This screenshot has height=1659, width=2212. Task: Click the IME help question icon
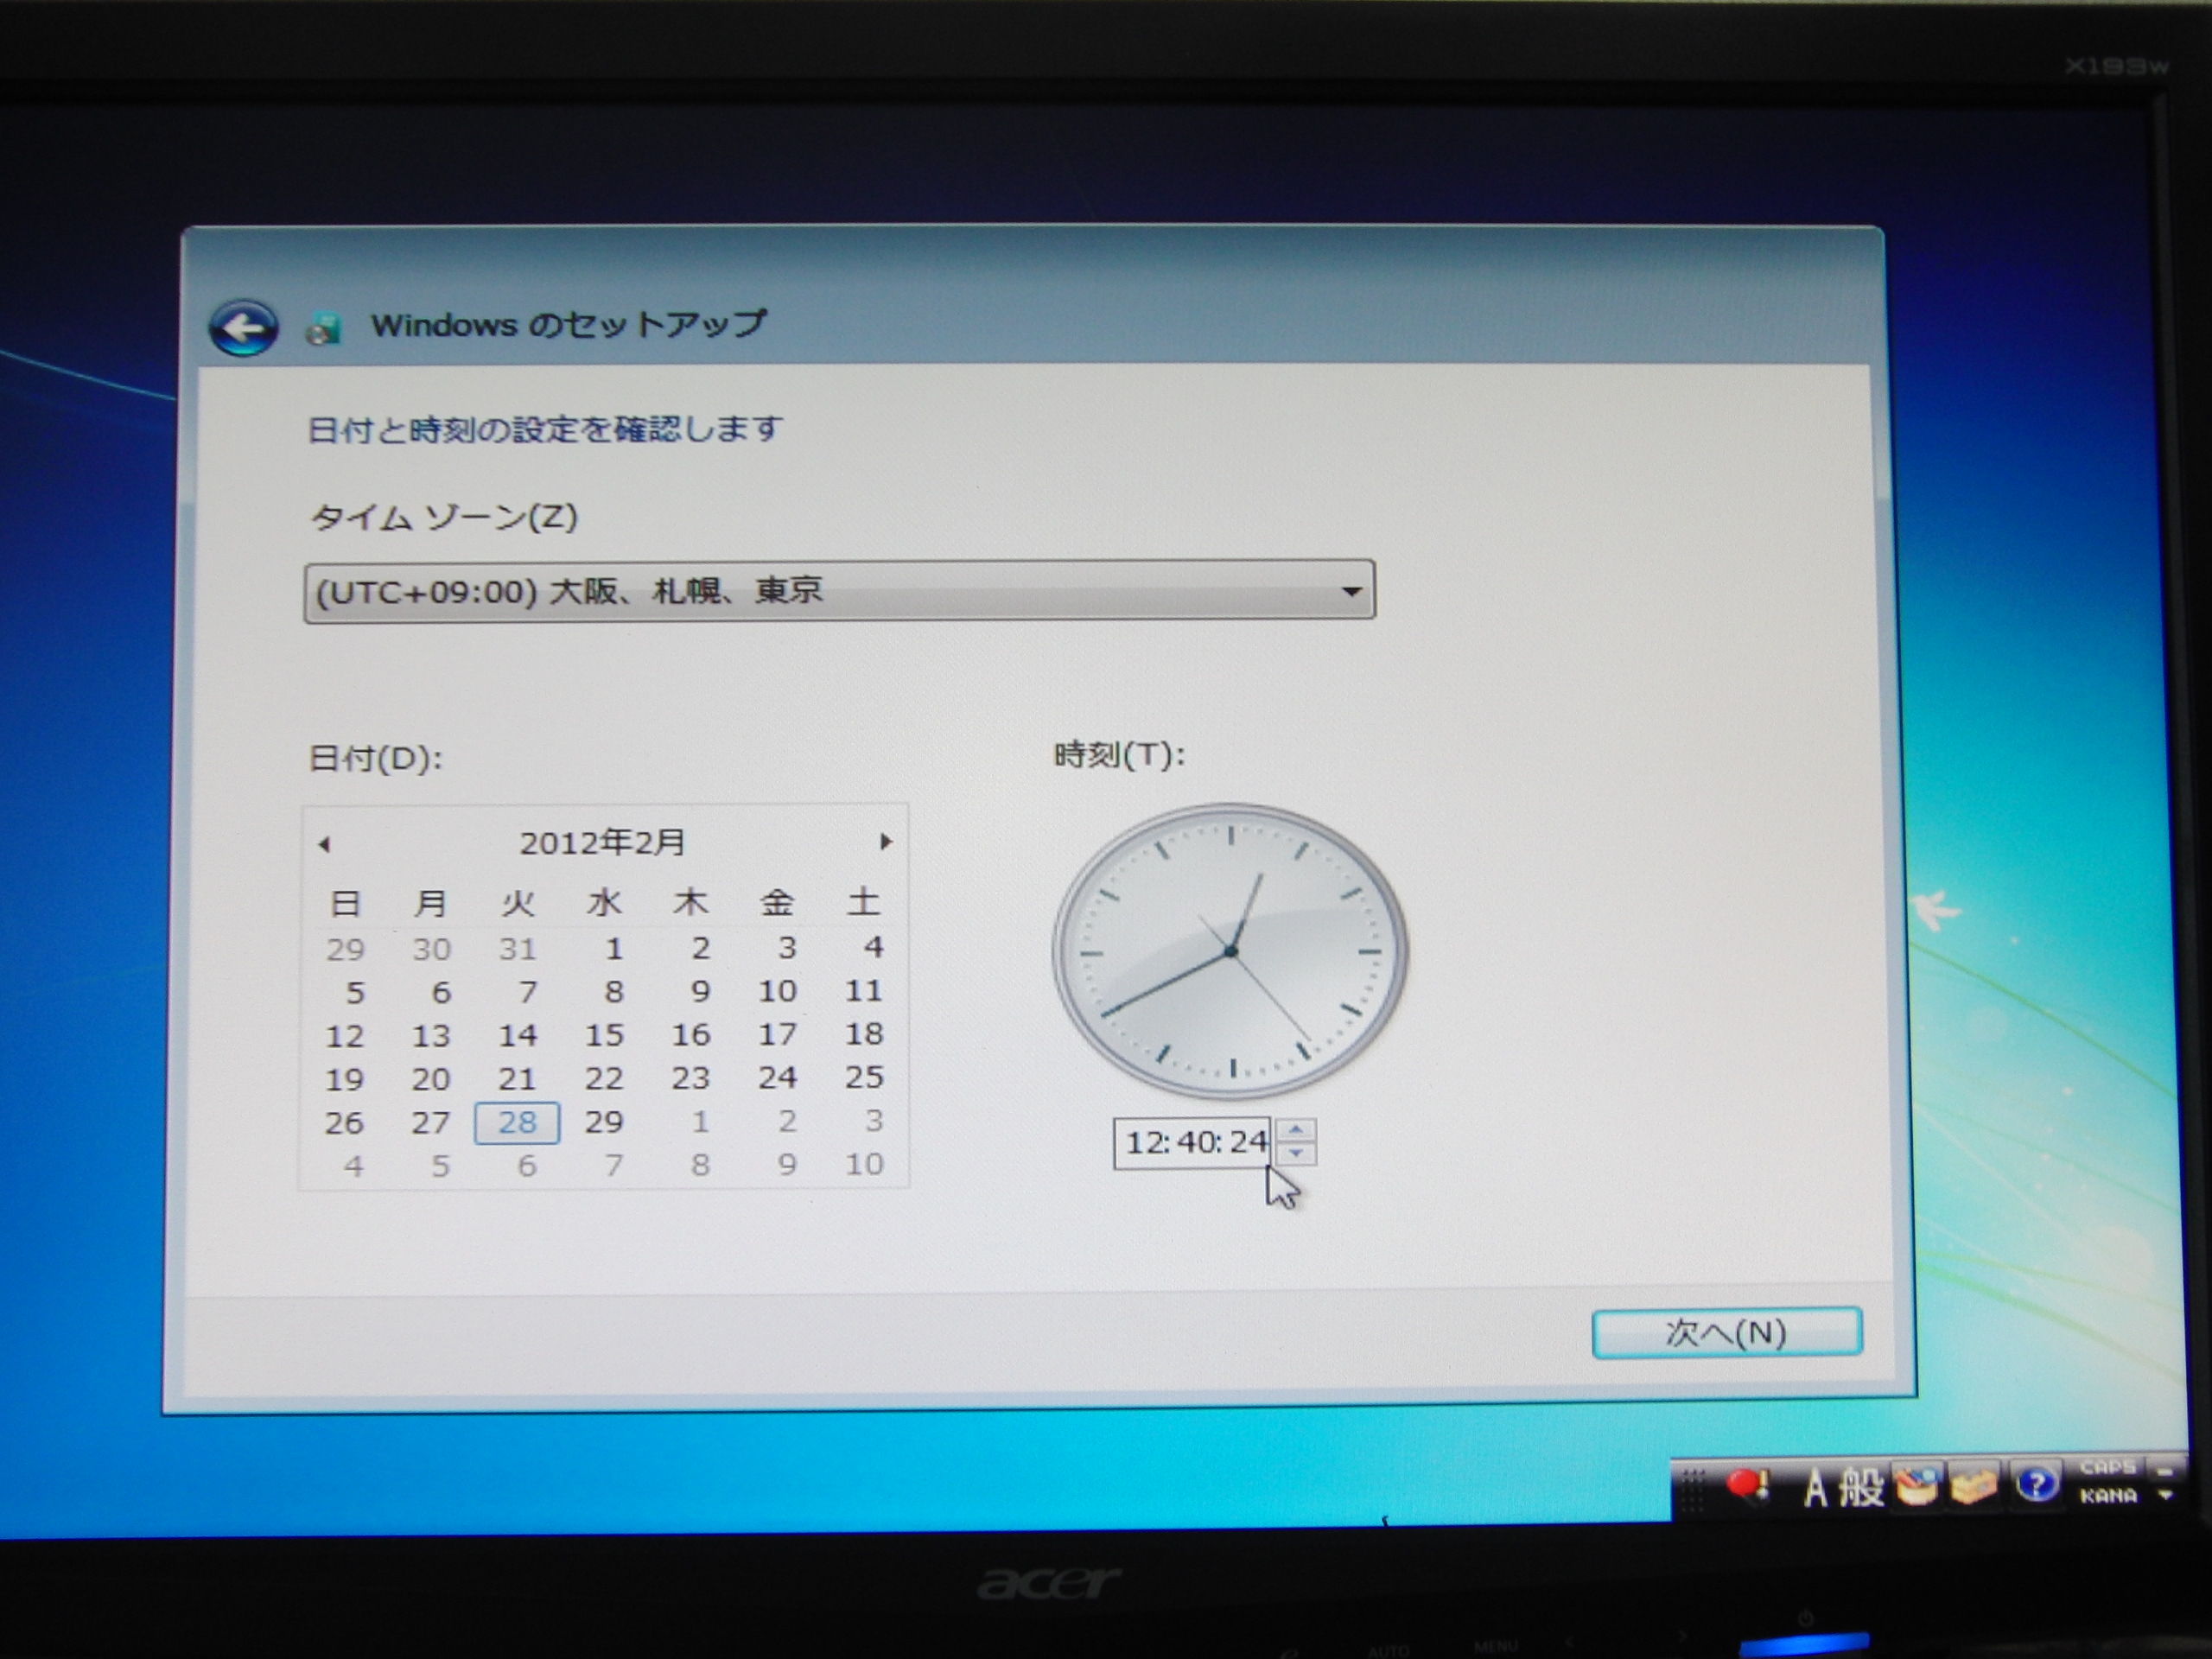click(x=2036, y=1485)
